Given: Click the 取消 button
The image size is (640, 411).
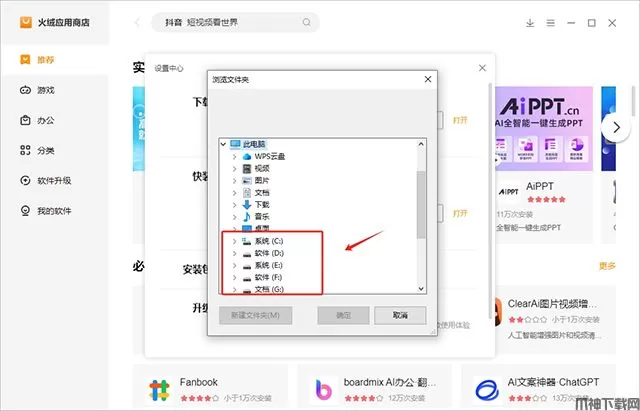Looking at the screenshot, I should point(400,315).
